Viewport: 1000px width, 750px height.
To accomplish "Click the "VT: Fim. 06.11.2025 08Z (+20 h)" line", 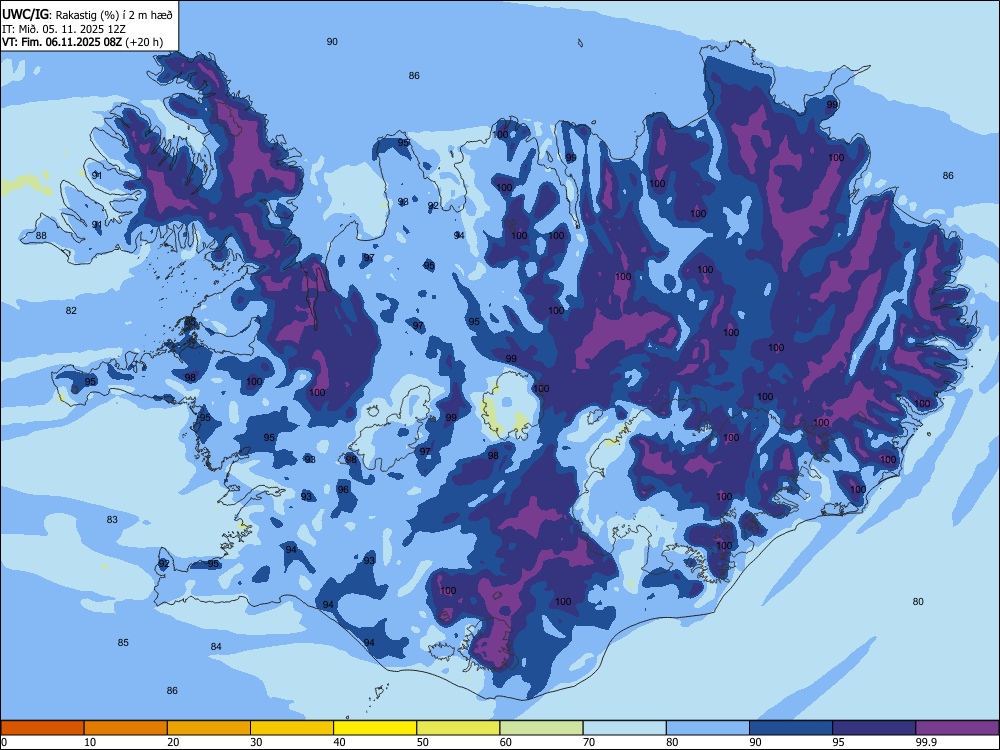I will 82,42.
